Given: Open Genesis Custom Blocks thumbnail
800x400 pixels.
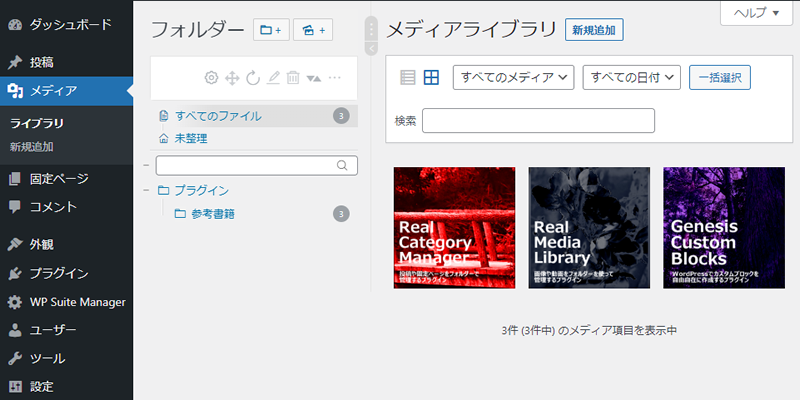Looking at the screenshot, I should (x=724, y=228).
